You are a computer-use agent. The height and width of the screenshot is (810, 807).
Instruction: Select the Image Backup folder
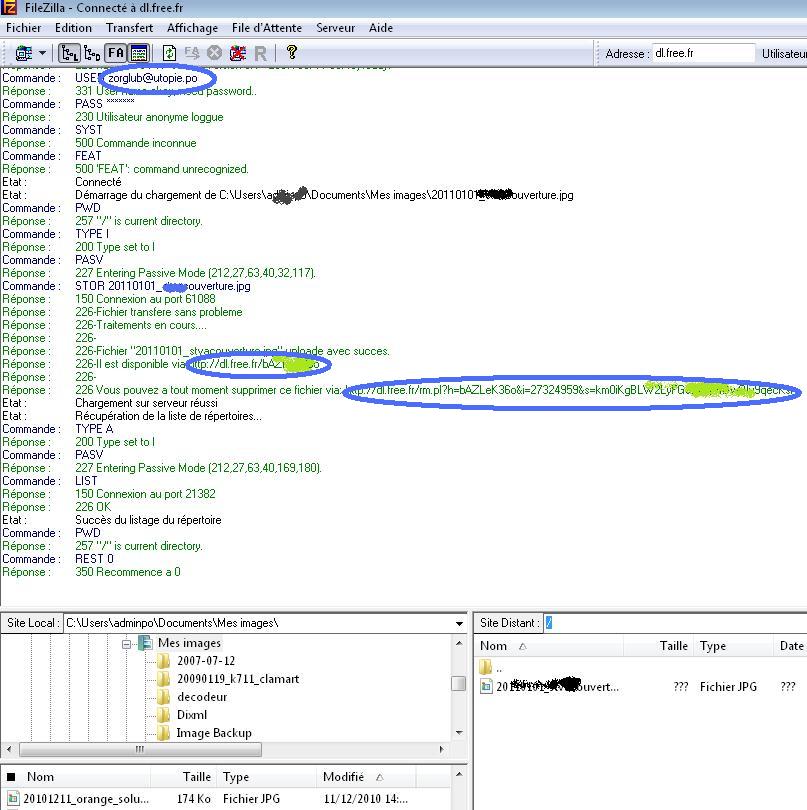214,733
